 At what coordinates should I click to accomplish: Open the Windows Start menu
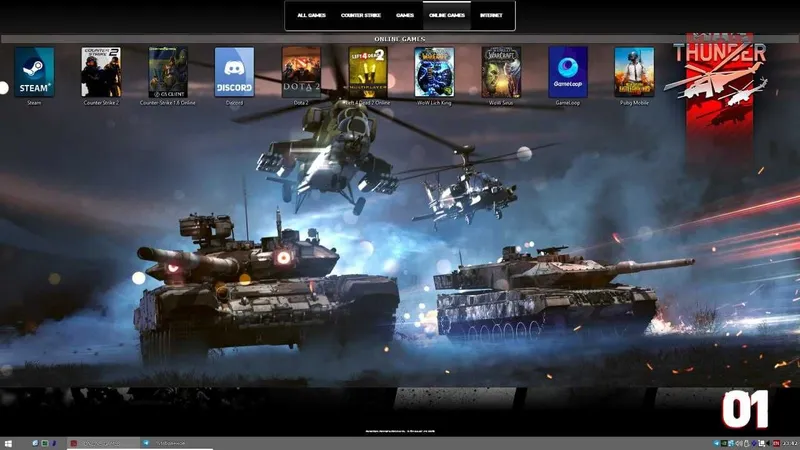pos(8,444)
